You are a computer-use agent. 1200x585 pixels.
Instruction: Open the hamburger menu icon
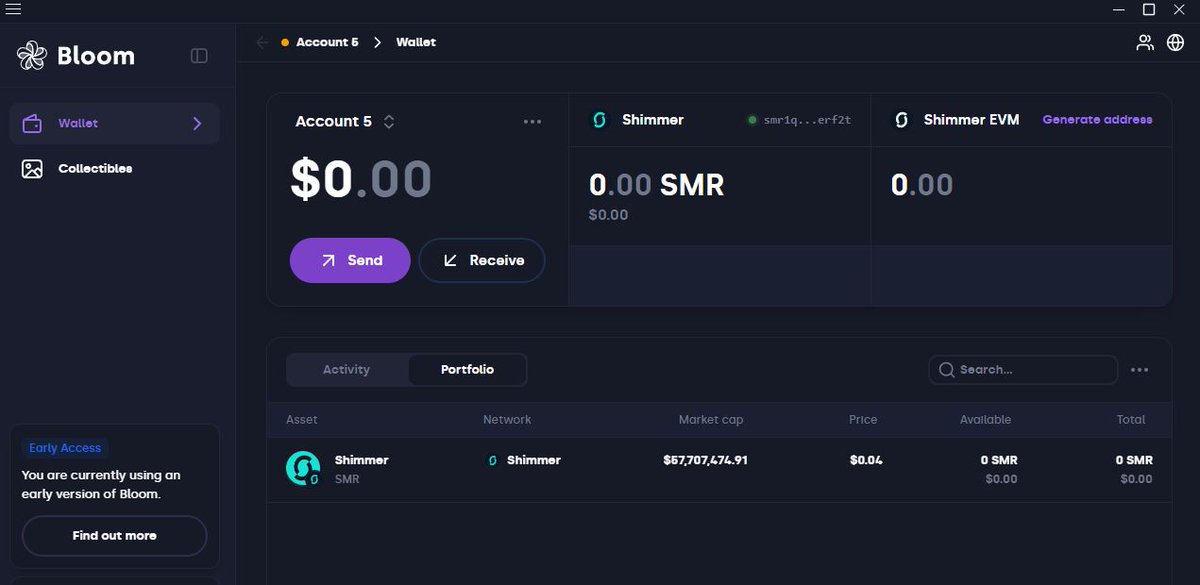coord(13,9)
